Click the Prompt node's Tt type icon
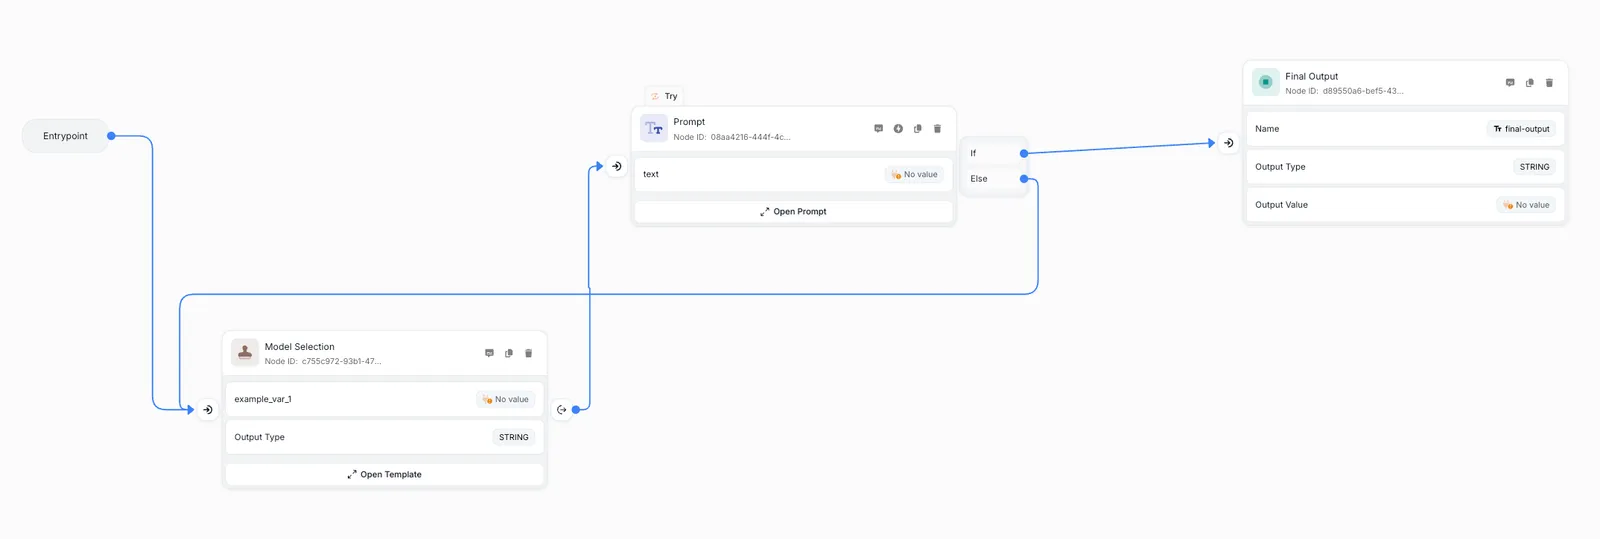The image size is (1600, 539). [654, 128]
